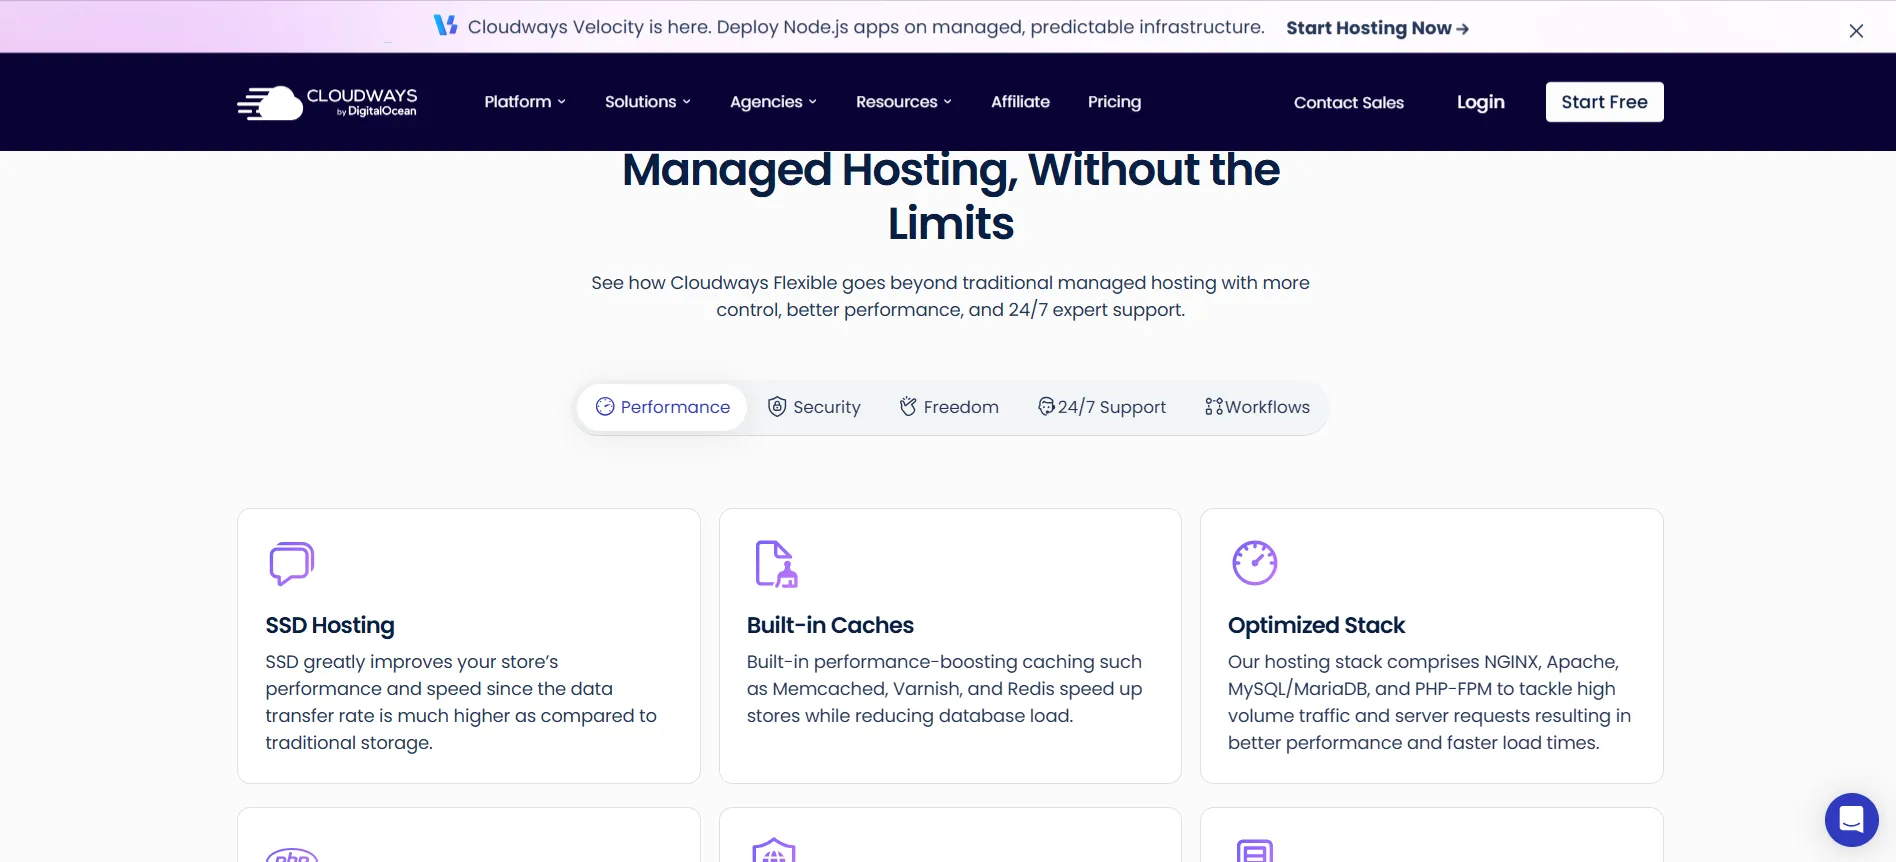Click the Optimized Stack speedometer icon
The width and height of the screenshot is (1896, 862).
[1255, 562]
